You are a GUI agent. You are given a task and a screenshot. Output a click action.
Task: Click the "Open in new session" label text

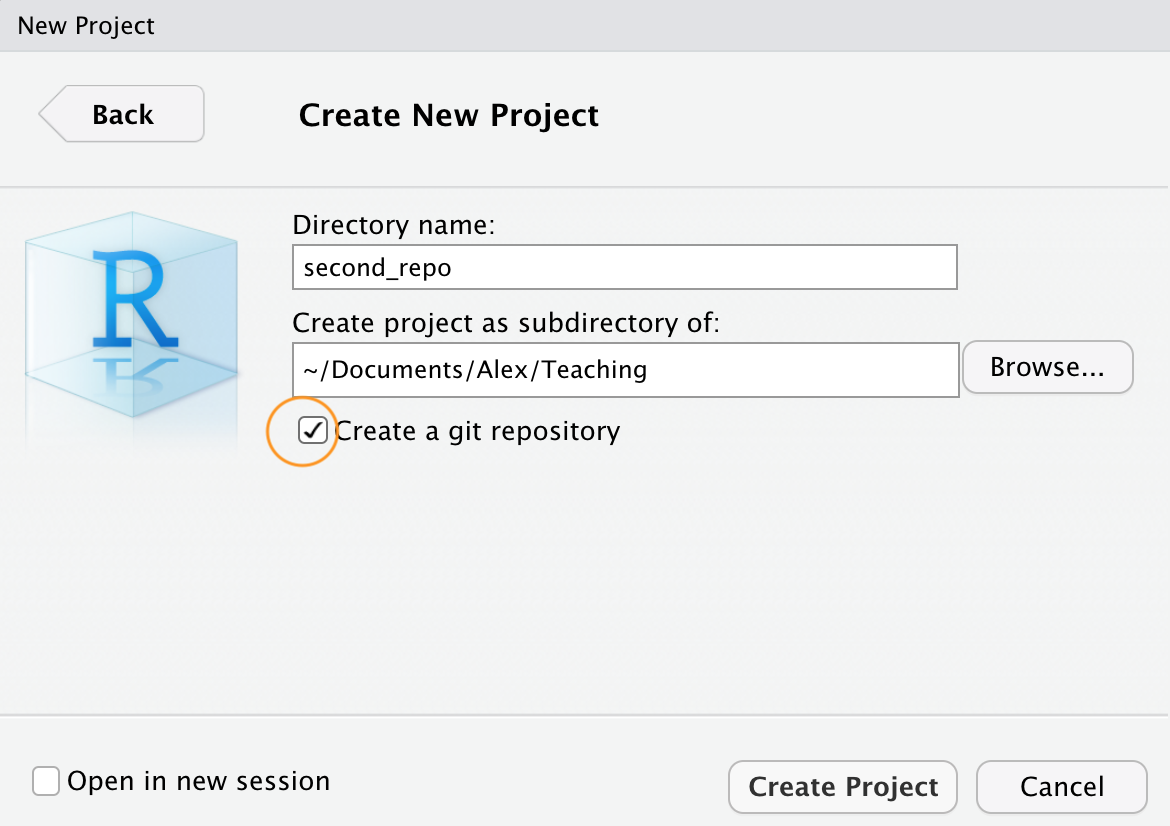point(198,781)
